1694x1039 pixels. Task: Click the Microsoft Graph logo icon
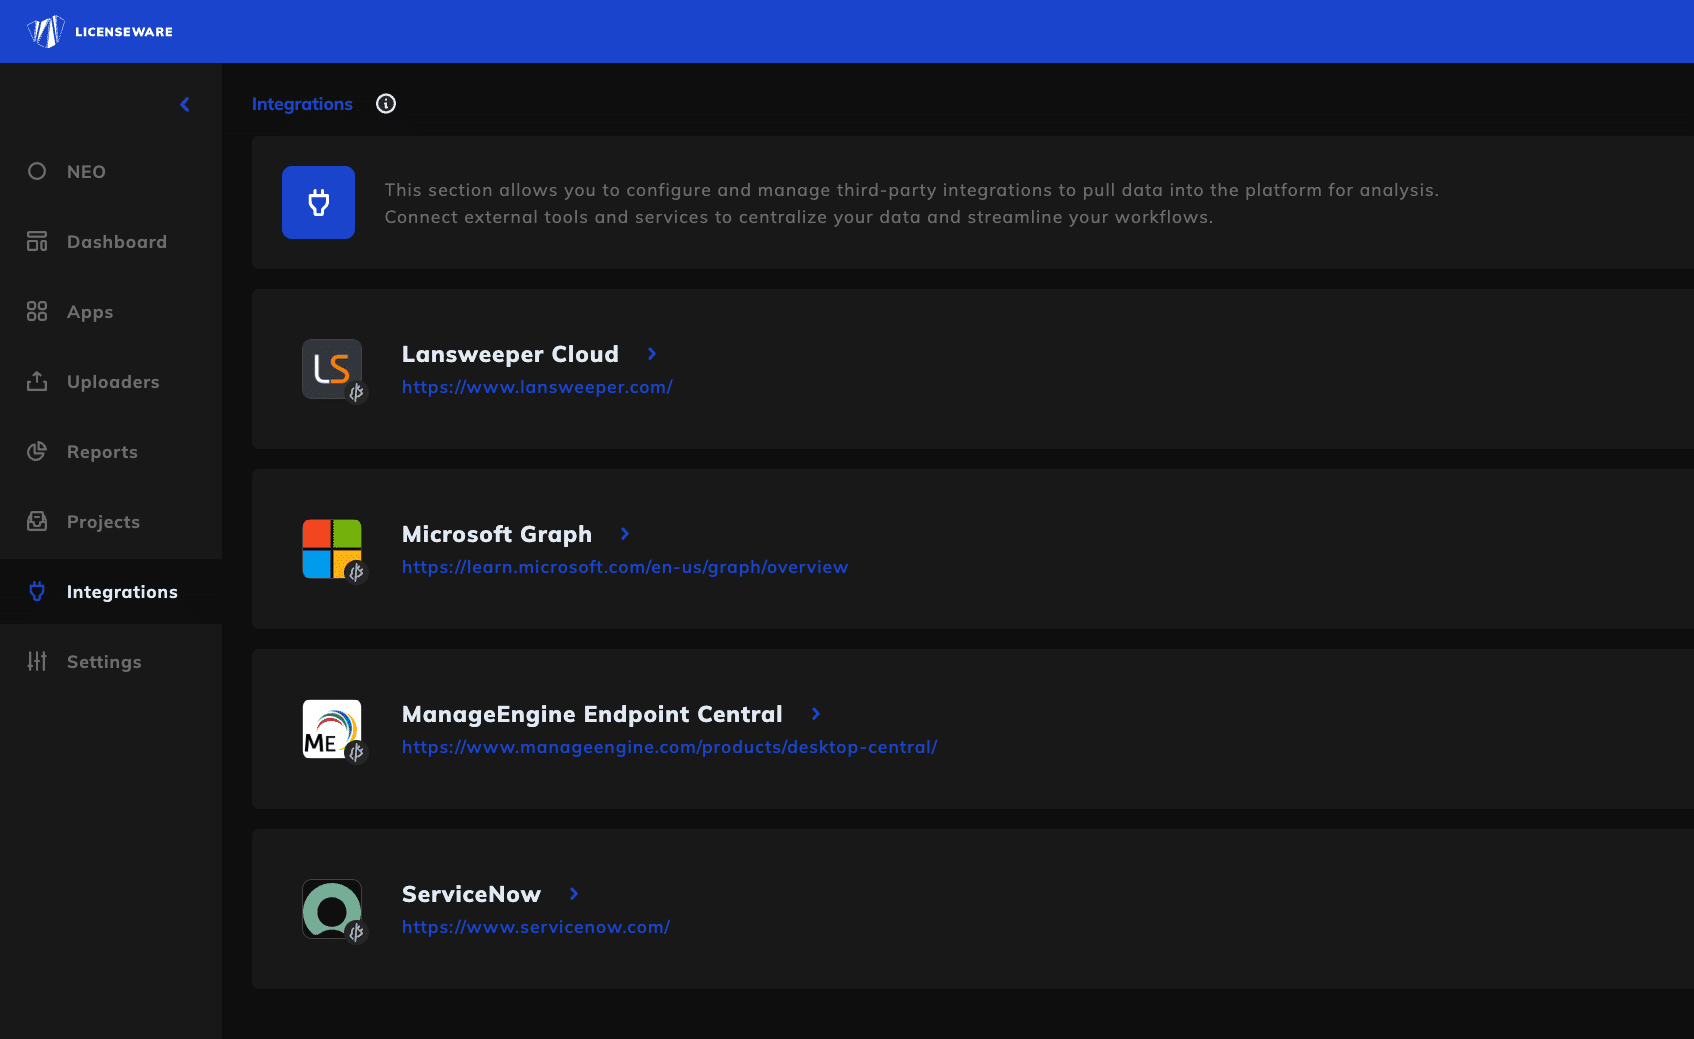pyautogui.click(x=332, y=549)
